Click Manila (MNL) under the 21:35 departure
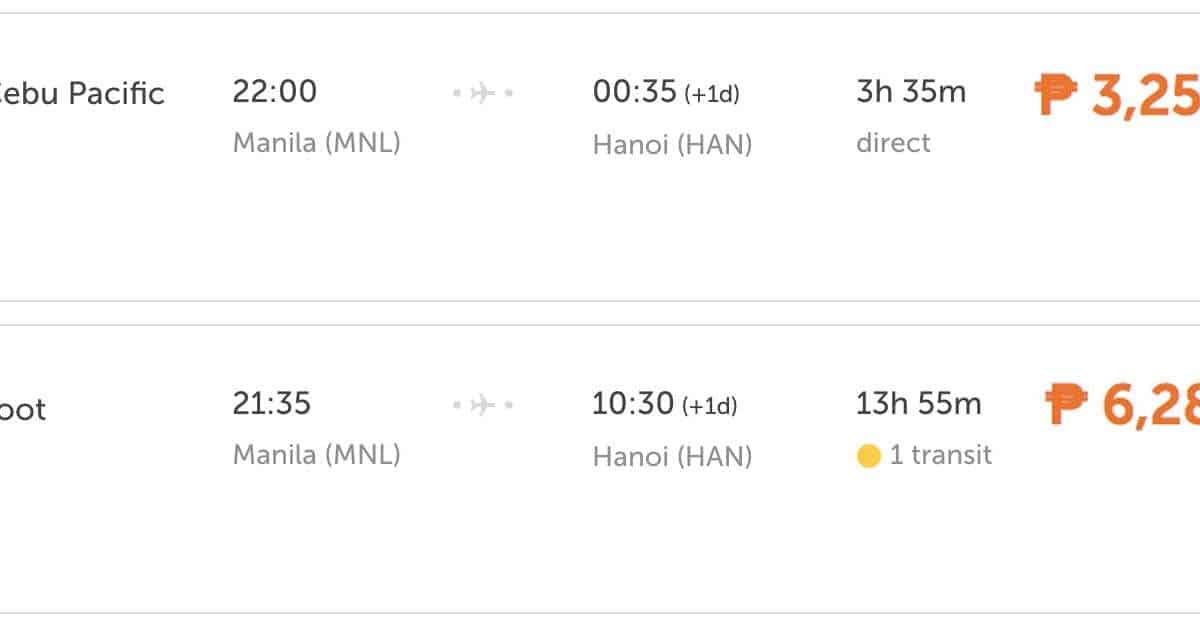Screen dimensions: 1200x631 click(x=316, y=455)
